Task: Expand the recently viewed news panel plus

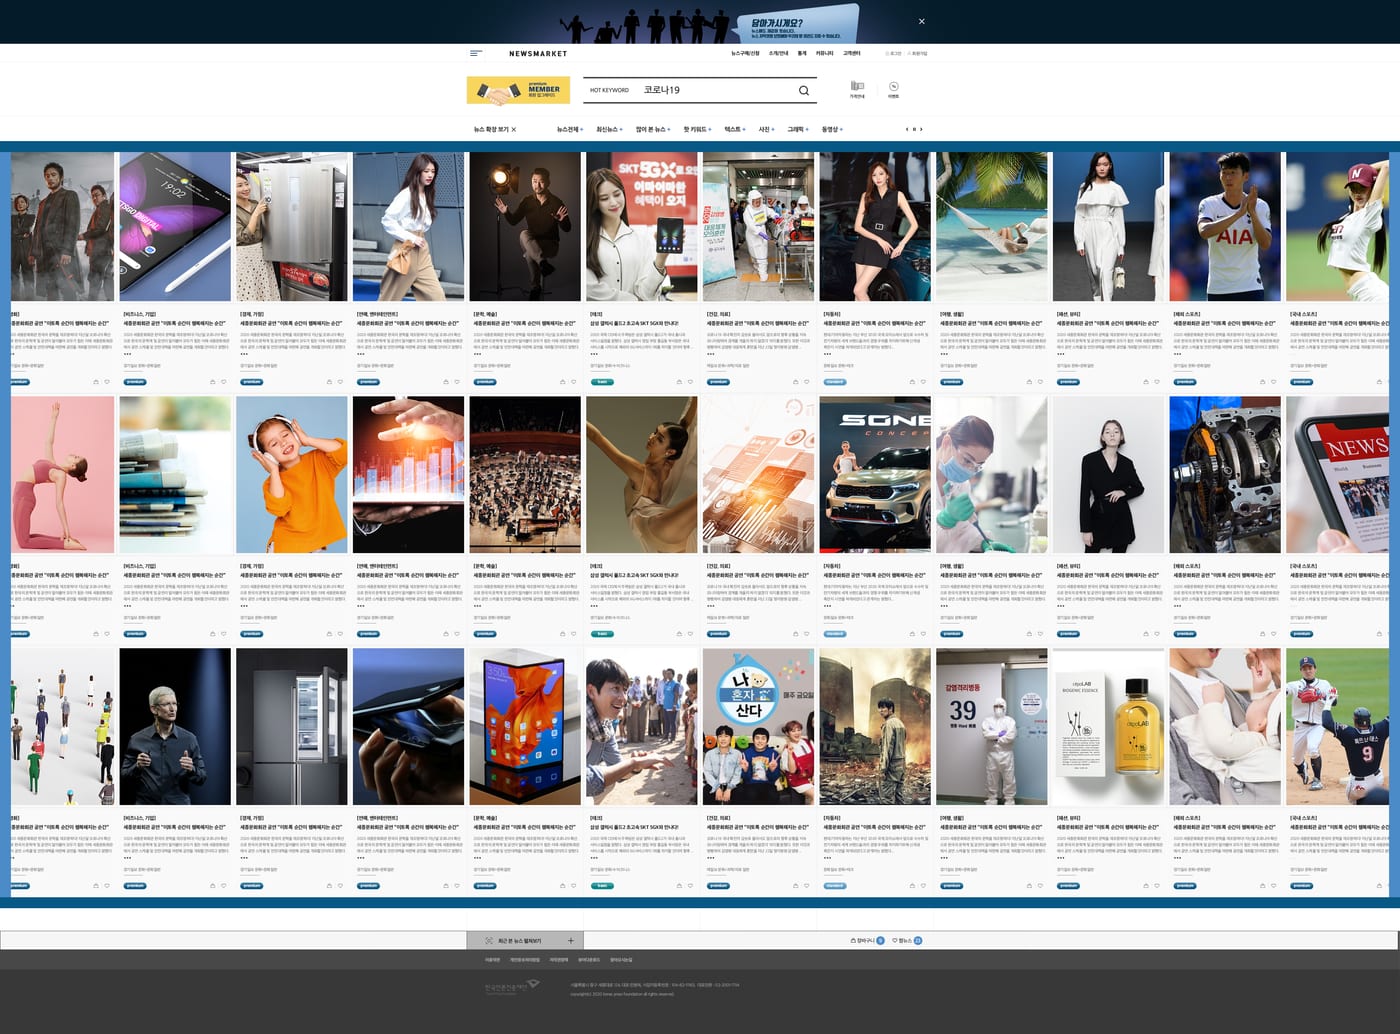Action: coord(571,940)
